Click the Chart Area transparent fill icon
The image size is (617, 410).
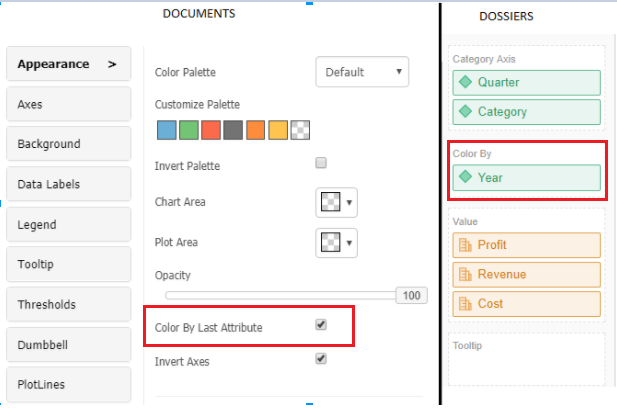(329, 202)
